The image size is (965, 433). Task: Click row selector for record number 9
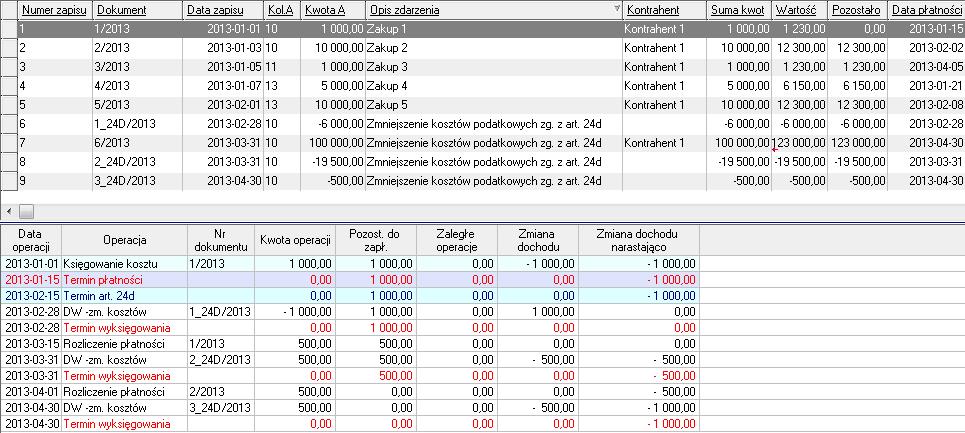click(x=8, y=181)
